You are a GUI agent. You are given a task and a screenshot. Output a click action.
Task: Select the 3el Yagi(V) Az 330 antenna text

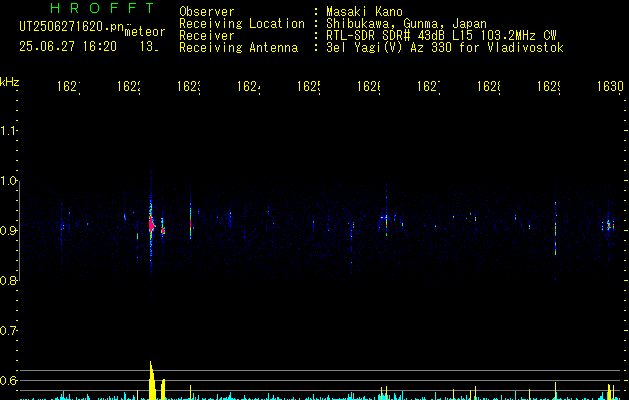[x=445, y=48]
